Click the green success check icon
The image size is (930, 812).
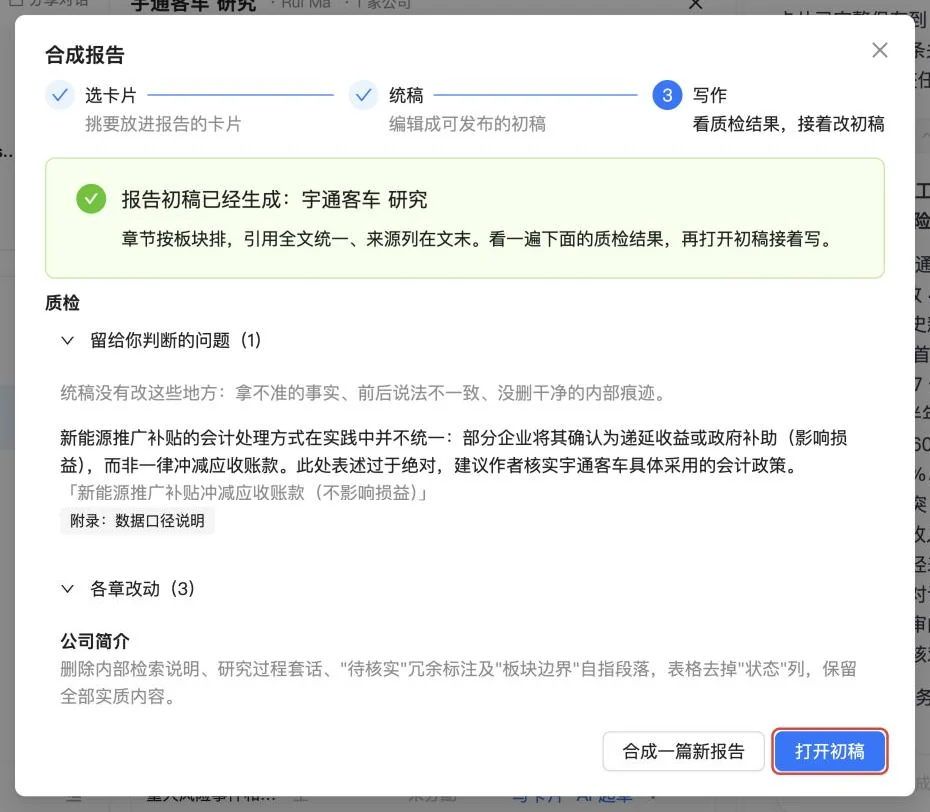pos(91,199)
